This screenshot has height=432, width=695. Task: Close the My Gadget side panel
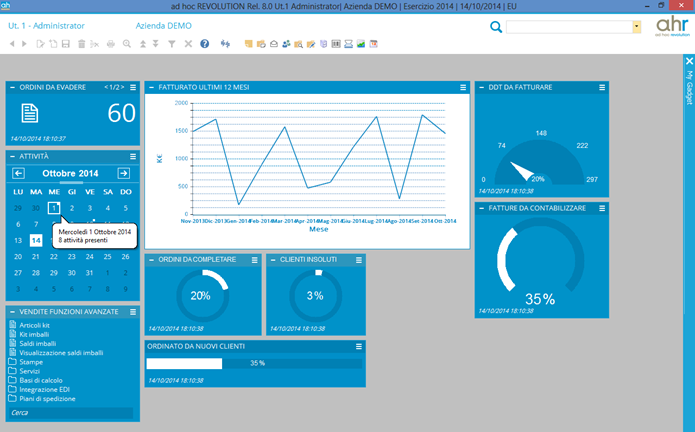(x=689, y=61)
